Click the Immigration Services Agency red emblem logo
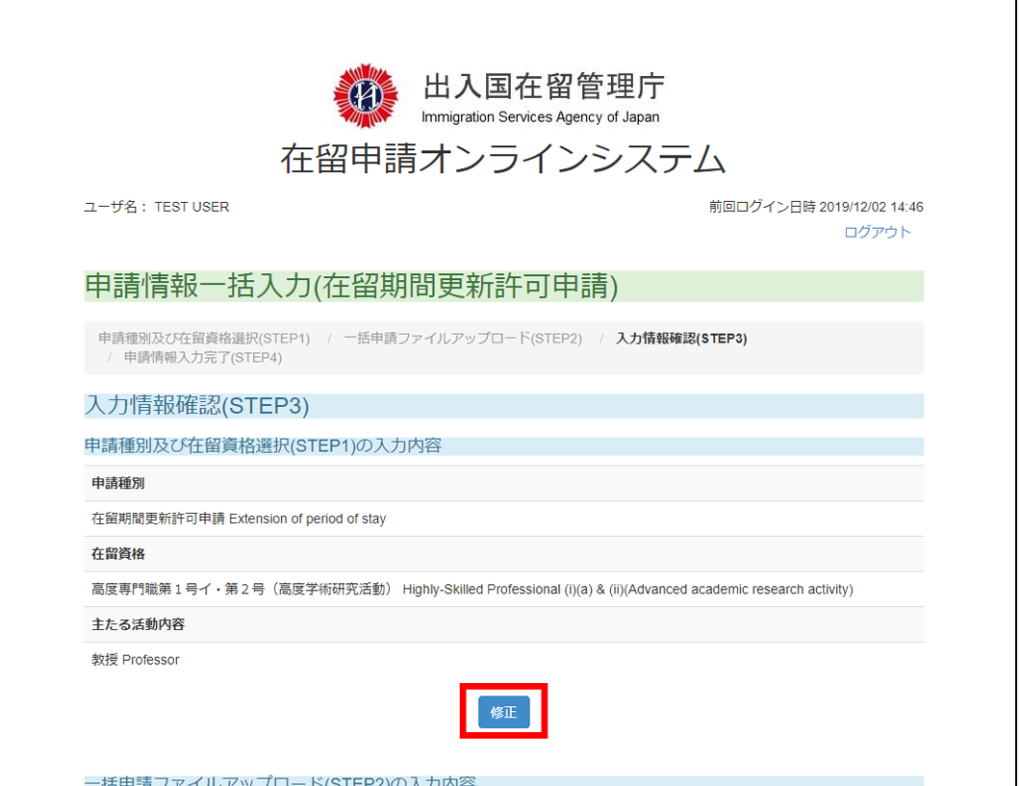Image resolution: width=1020 pixels, height=786 pixels. (365, 97)
